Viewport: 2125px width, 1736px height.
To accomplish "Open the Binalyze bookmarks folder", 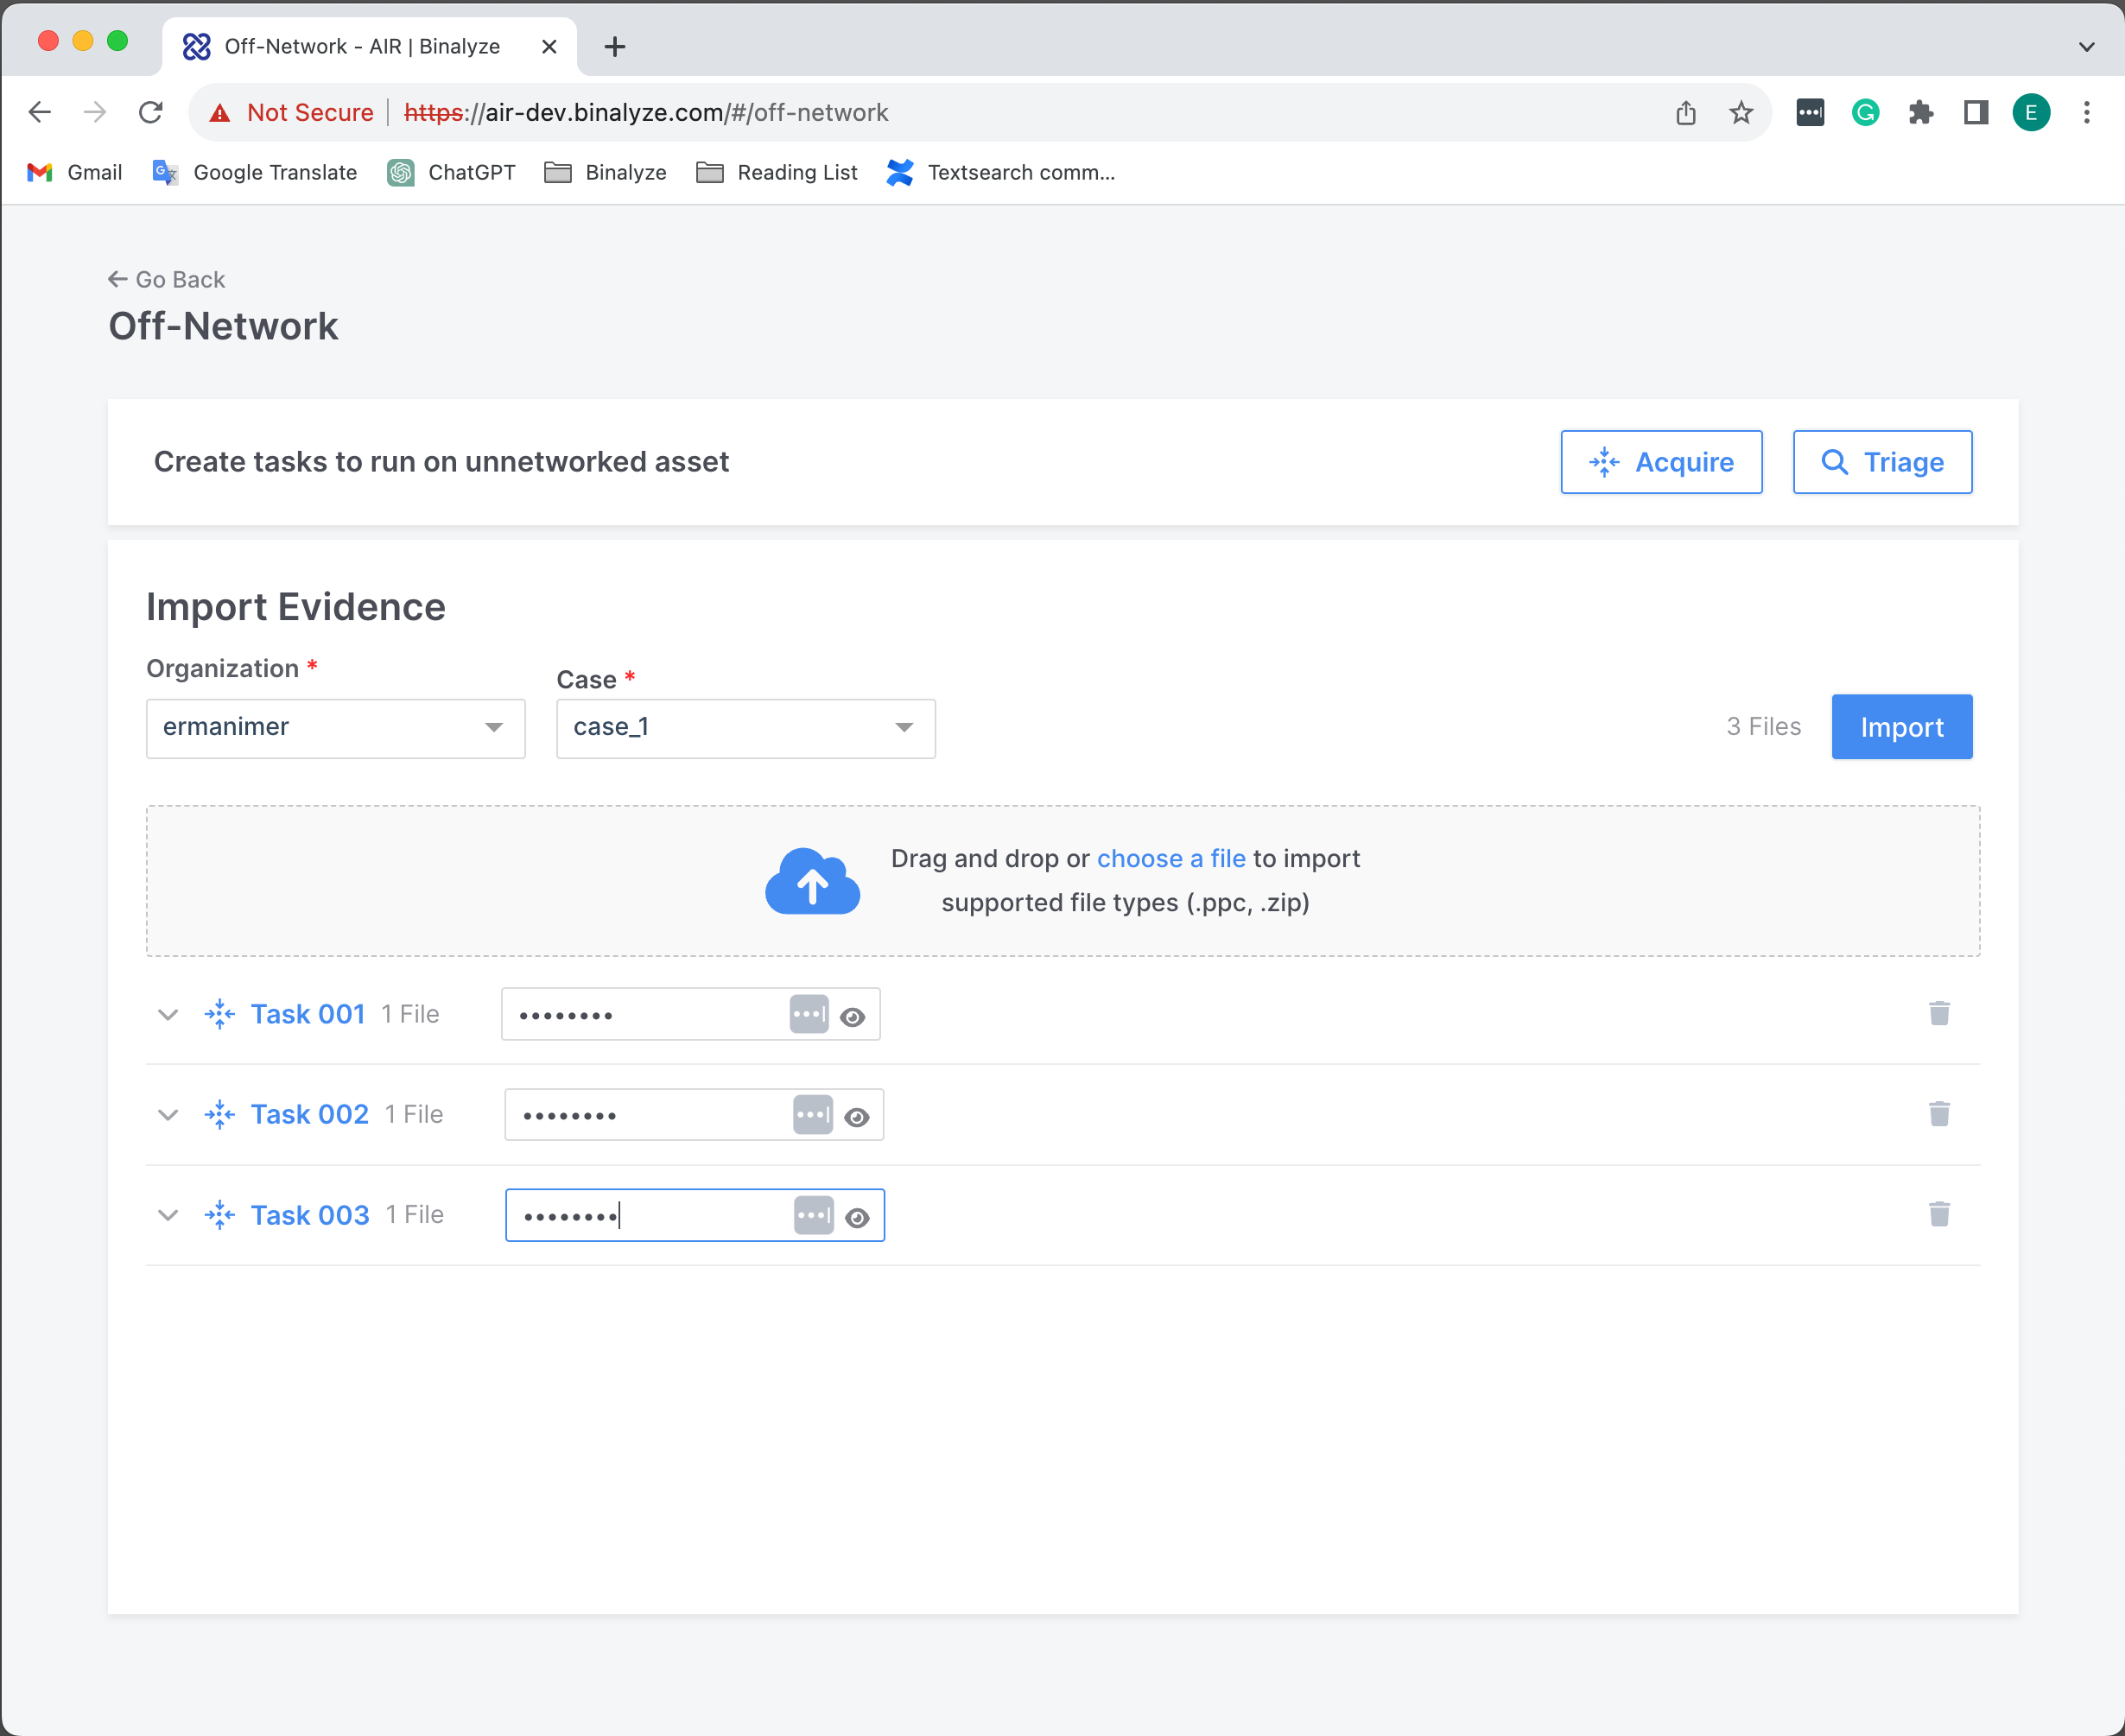I will 606,172.
